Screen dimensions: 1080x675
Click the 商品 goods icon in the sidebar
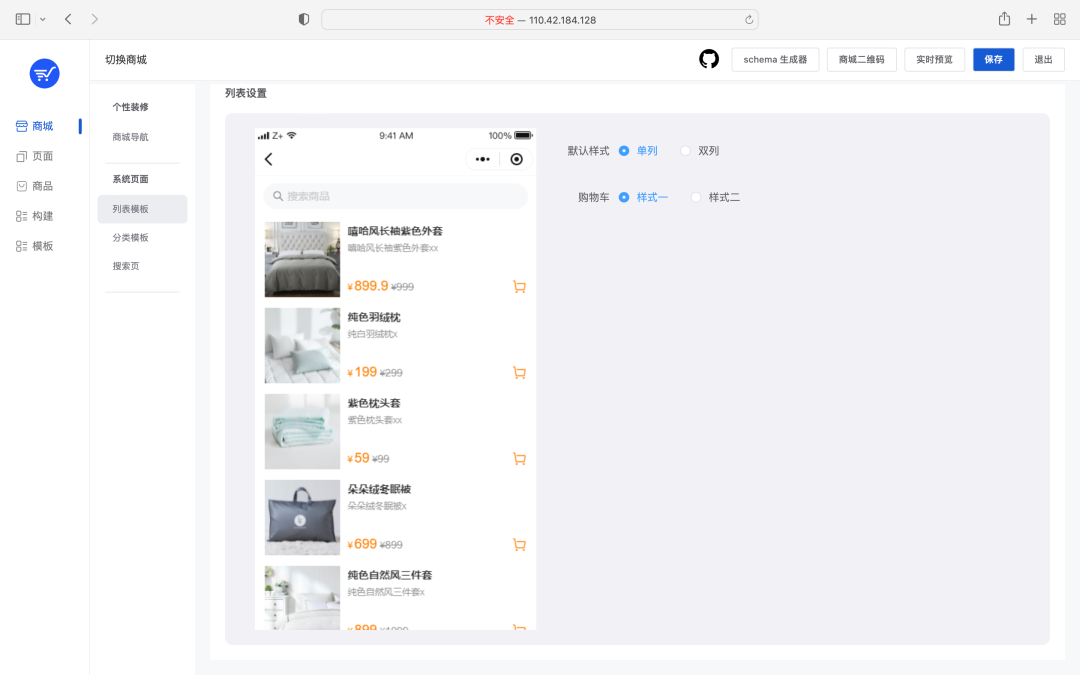coord(21,186)
